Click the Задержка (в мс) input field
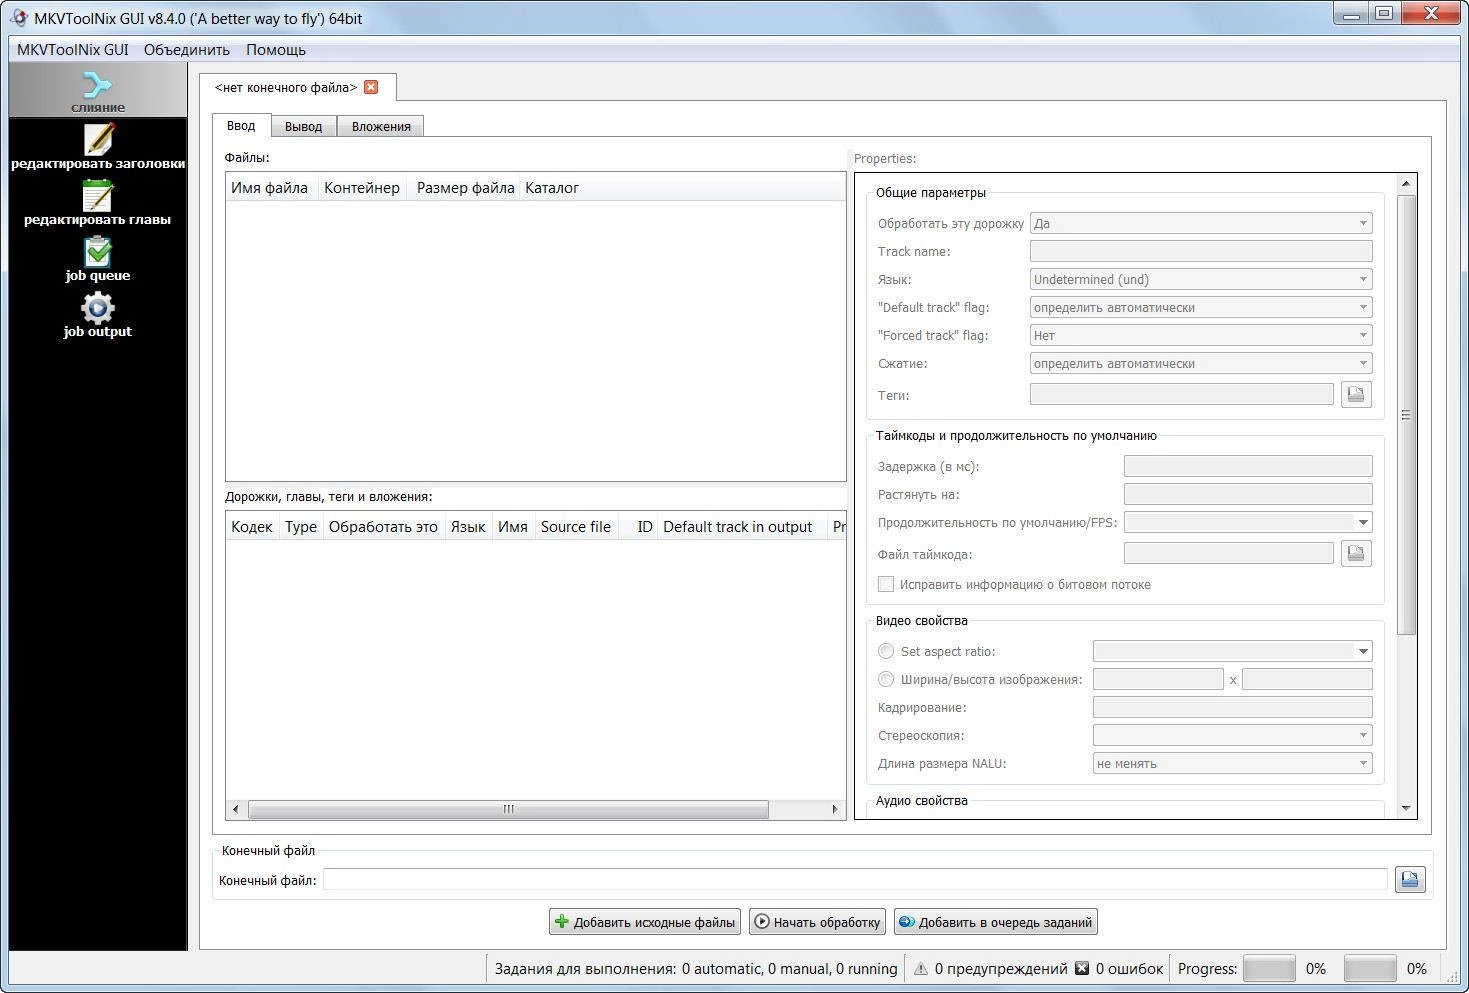This screenshot has height=993, width=1469. (1248, 466)
